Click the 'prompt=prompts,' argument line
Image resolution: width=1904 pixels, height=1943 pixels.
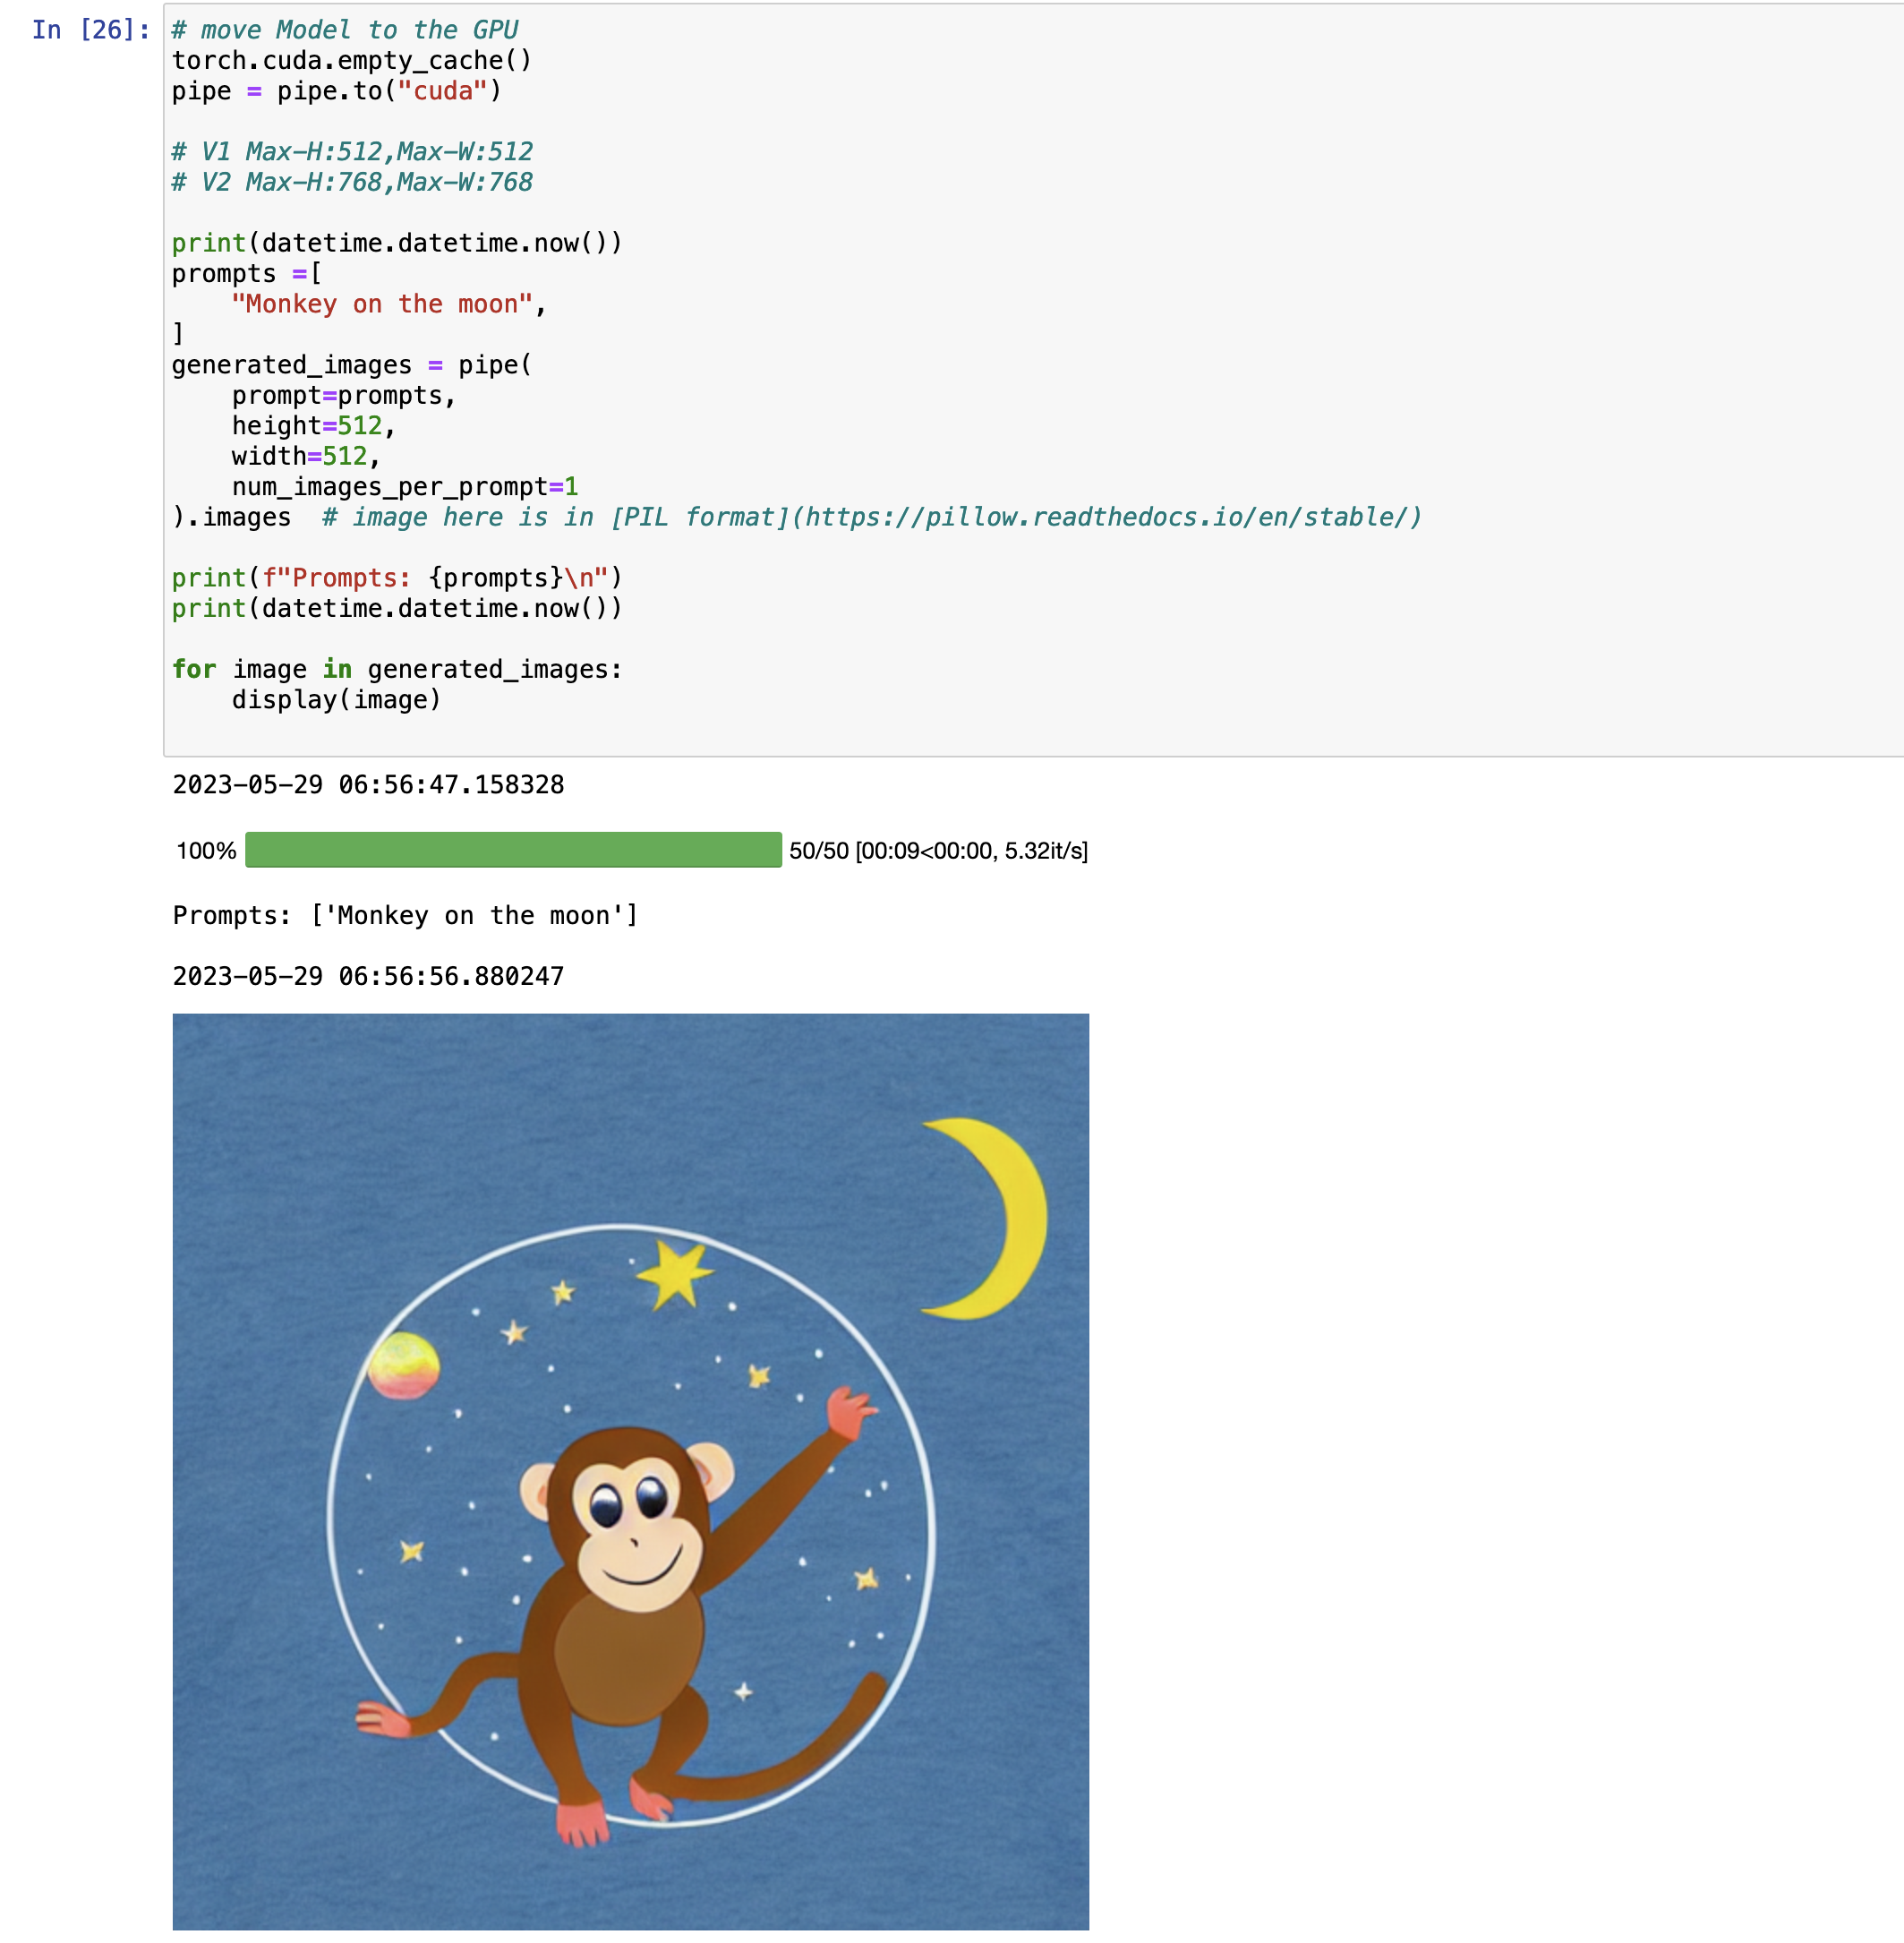click(344, 396)
